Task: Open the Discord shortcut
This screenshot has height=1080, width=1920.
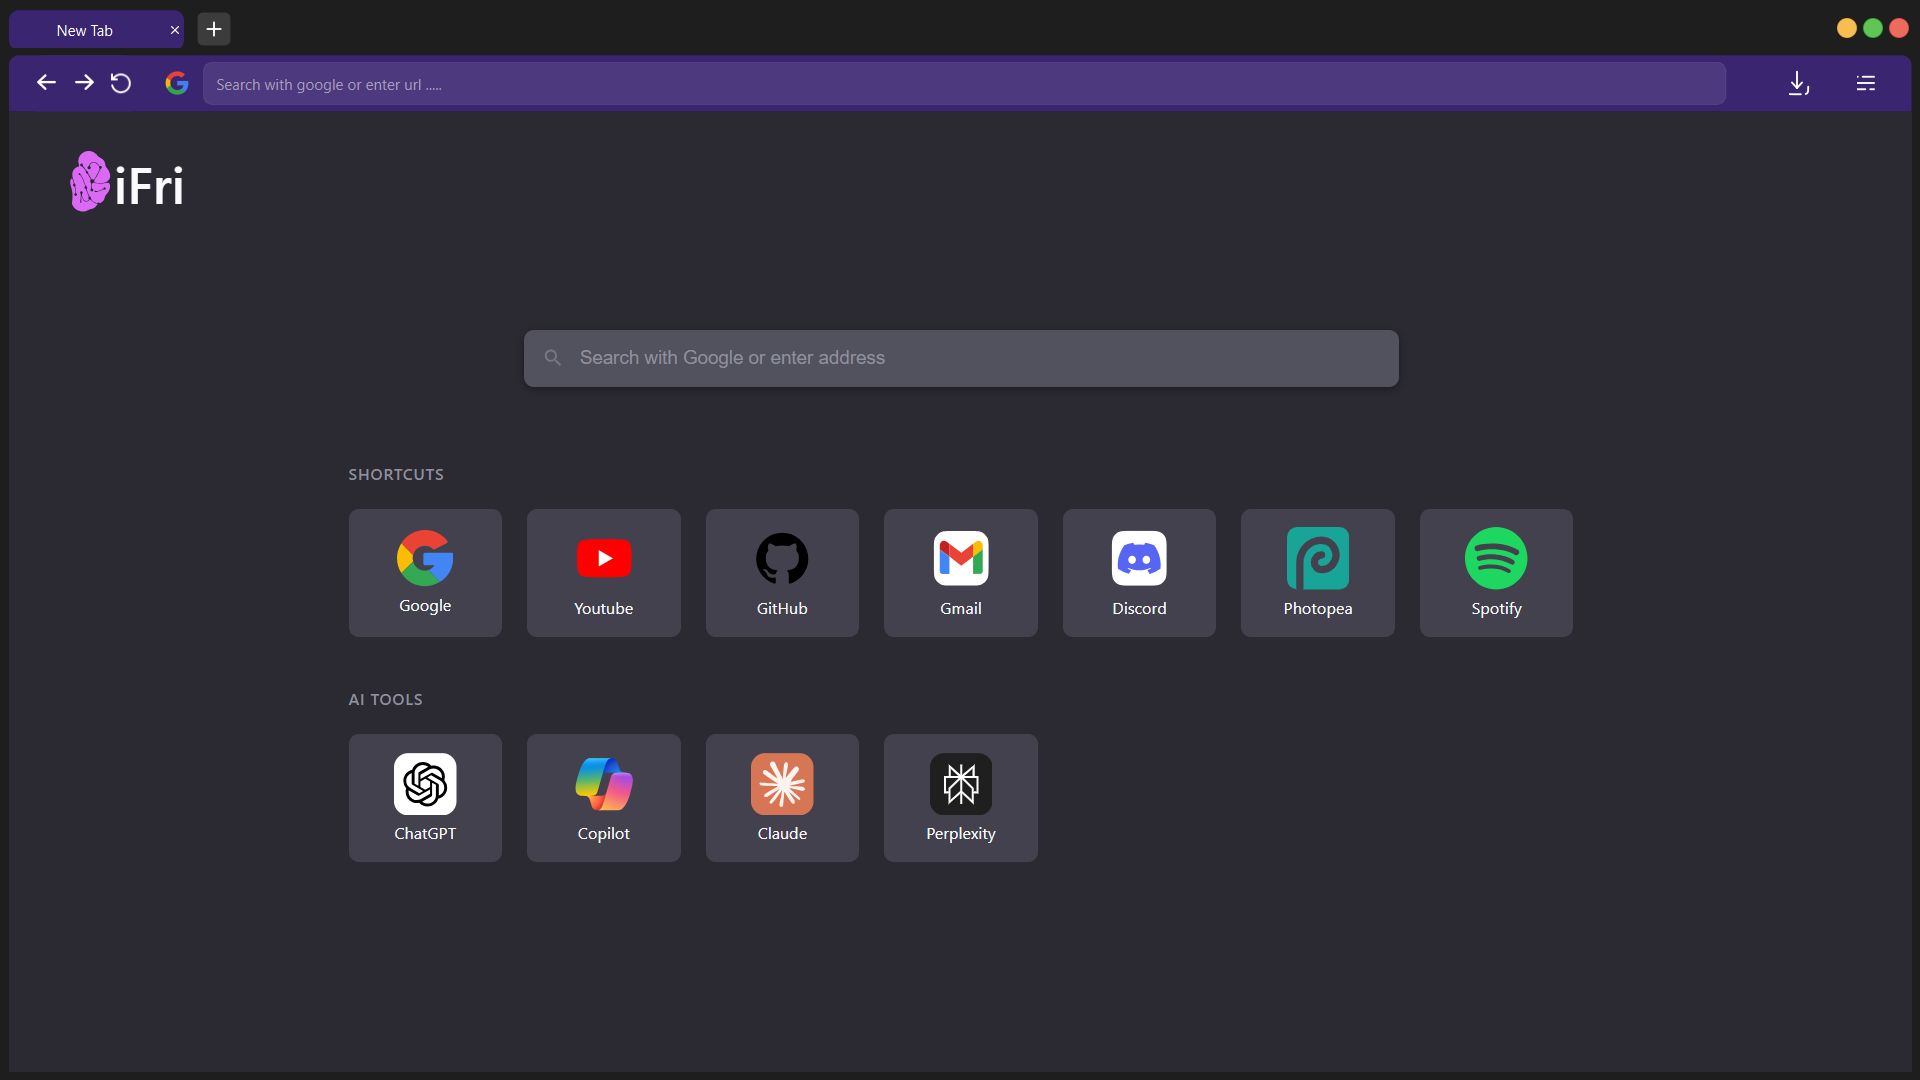Action: coord(1138,572)
